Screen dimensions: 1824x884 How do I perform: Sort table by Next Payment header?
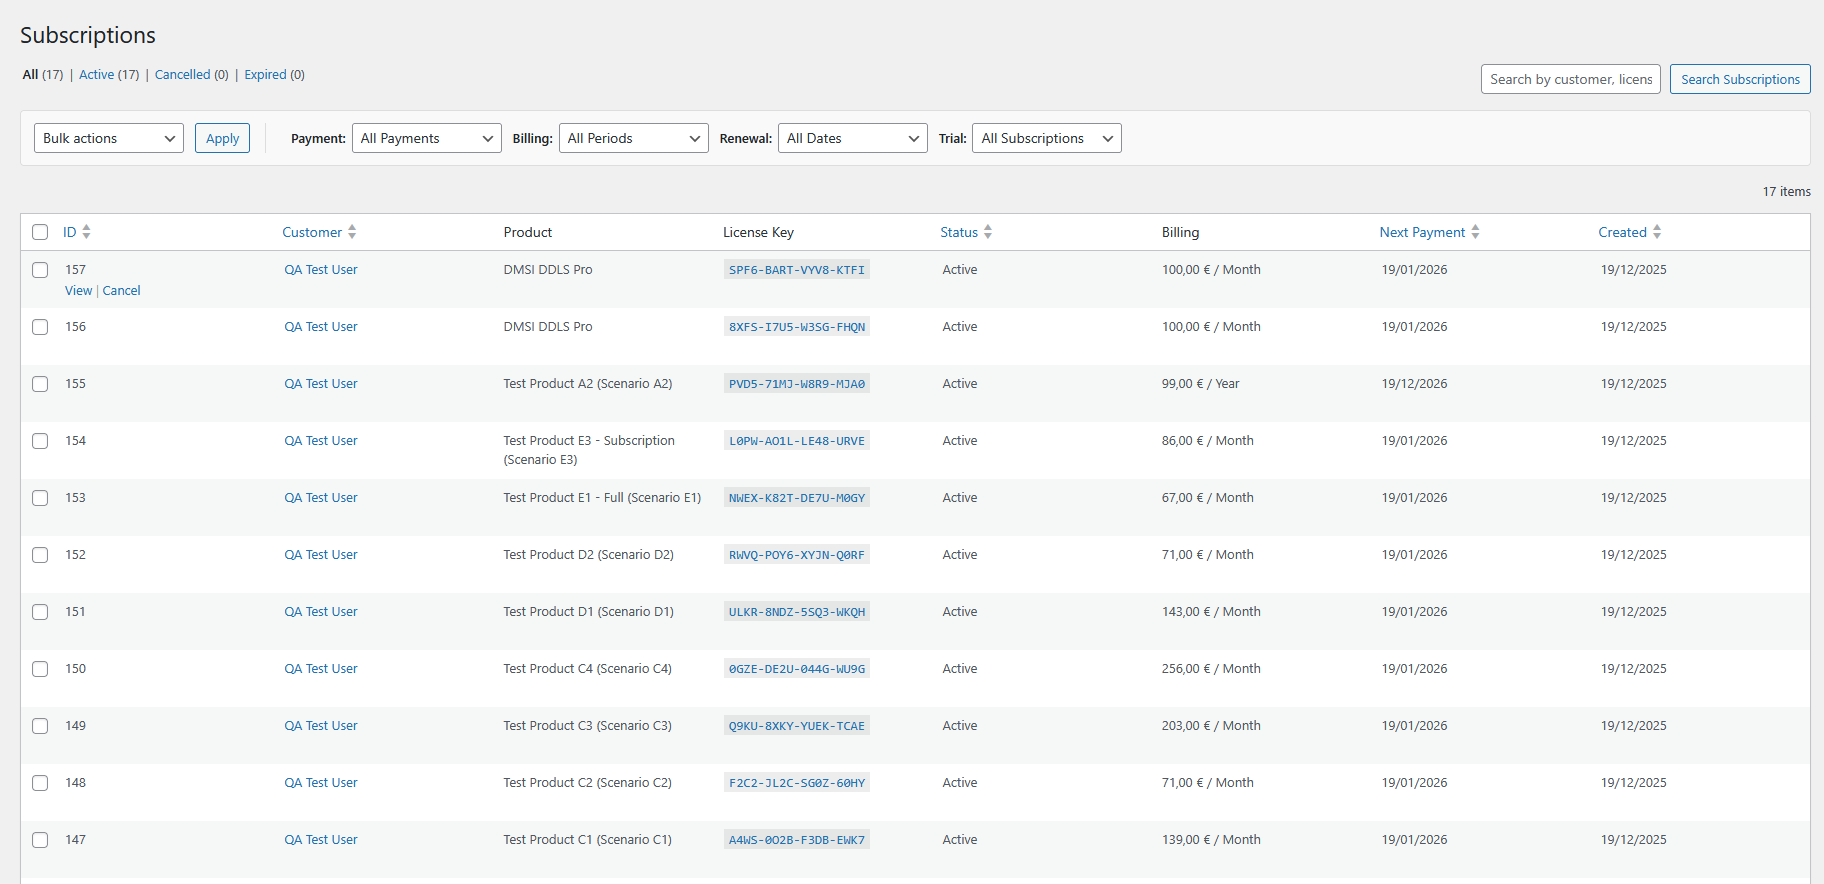coord(1422,232)
